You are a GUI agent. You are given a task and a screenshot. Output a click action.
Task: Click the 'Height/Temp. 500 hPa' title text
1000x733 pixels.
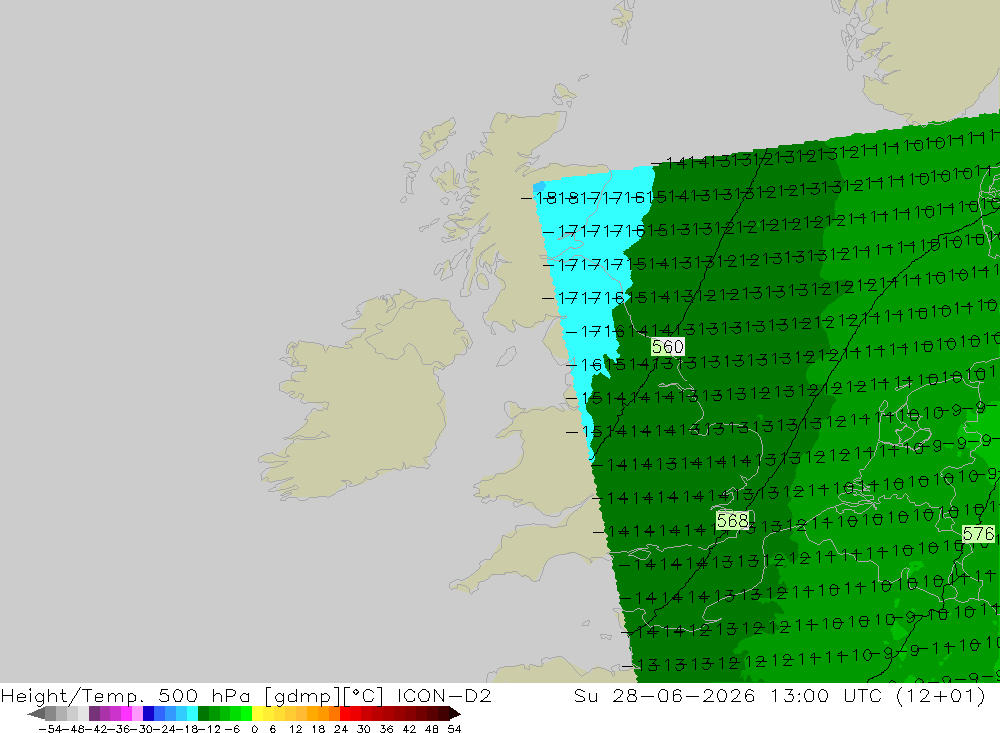125,695
